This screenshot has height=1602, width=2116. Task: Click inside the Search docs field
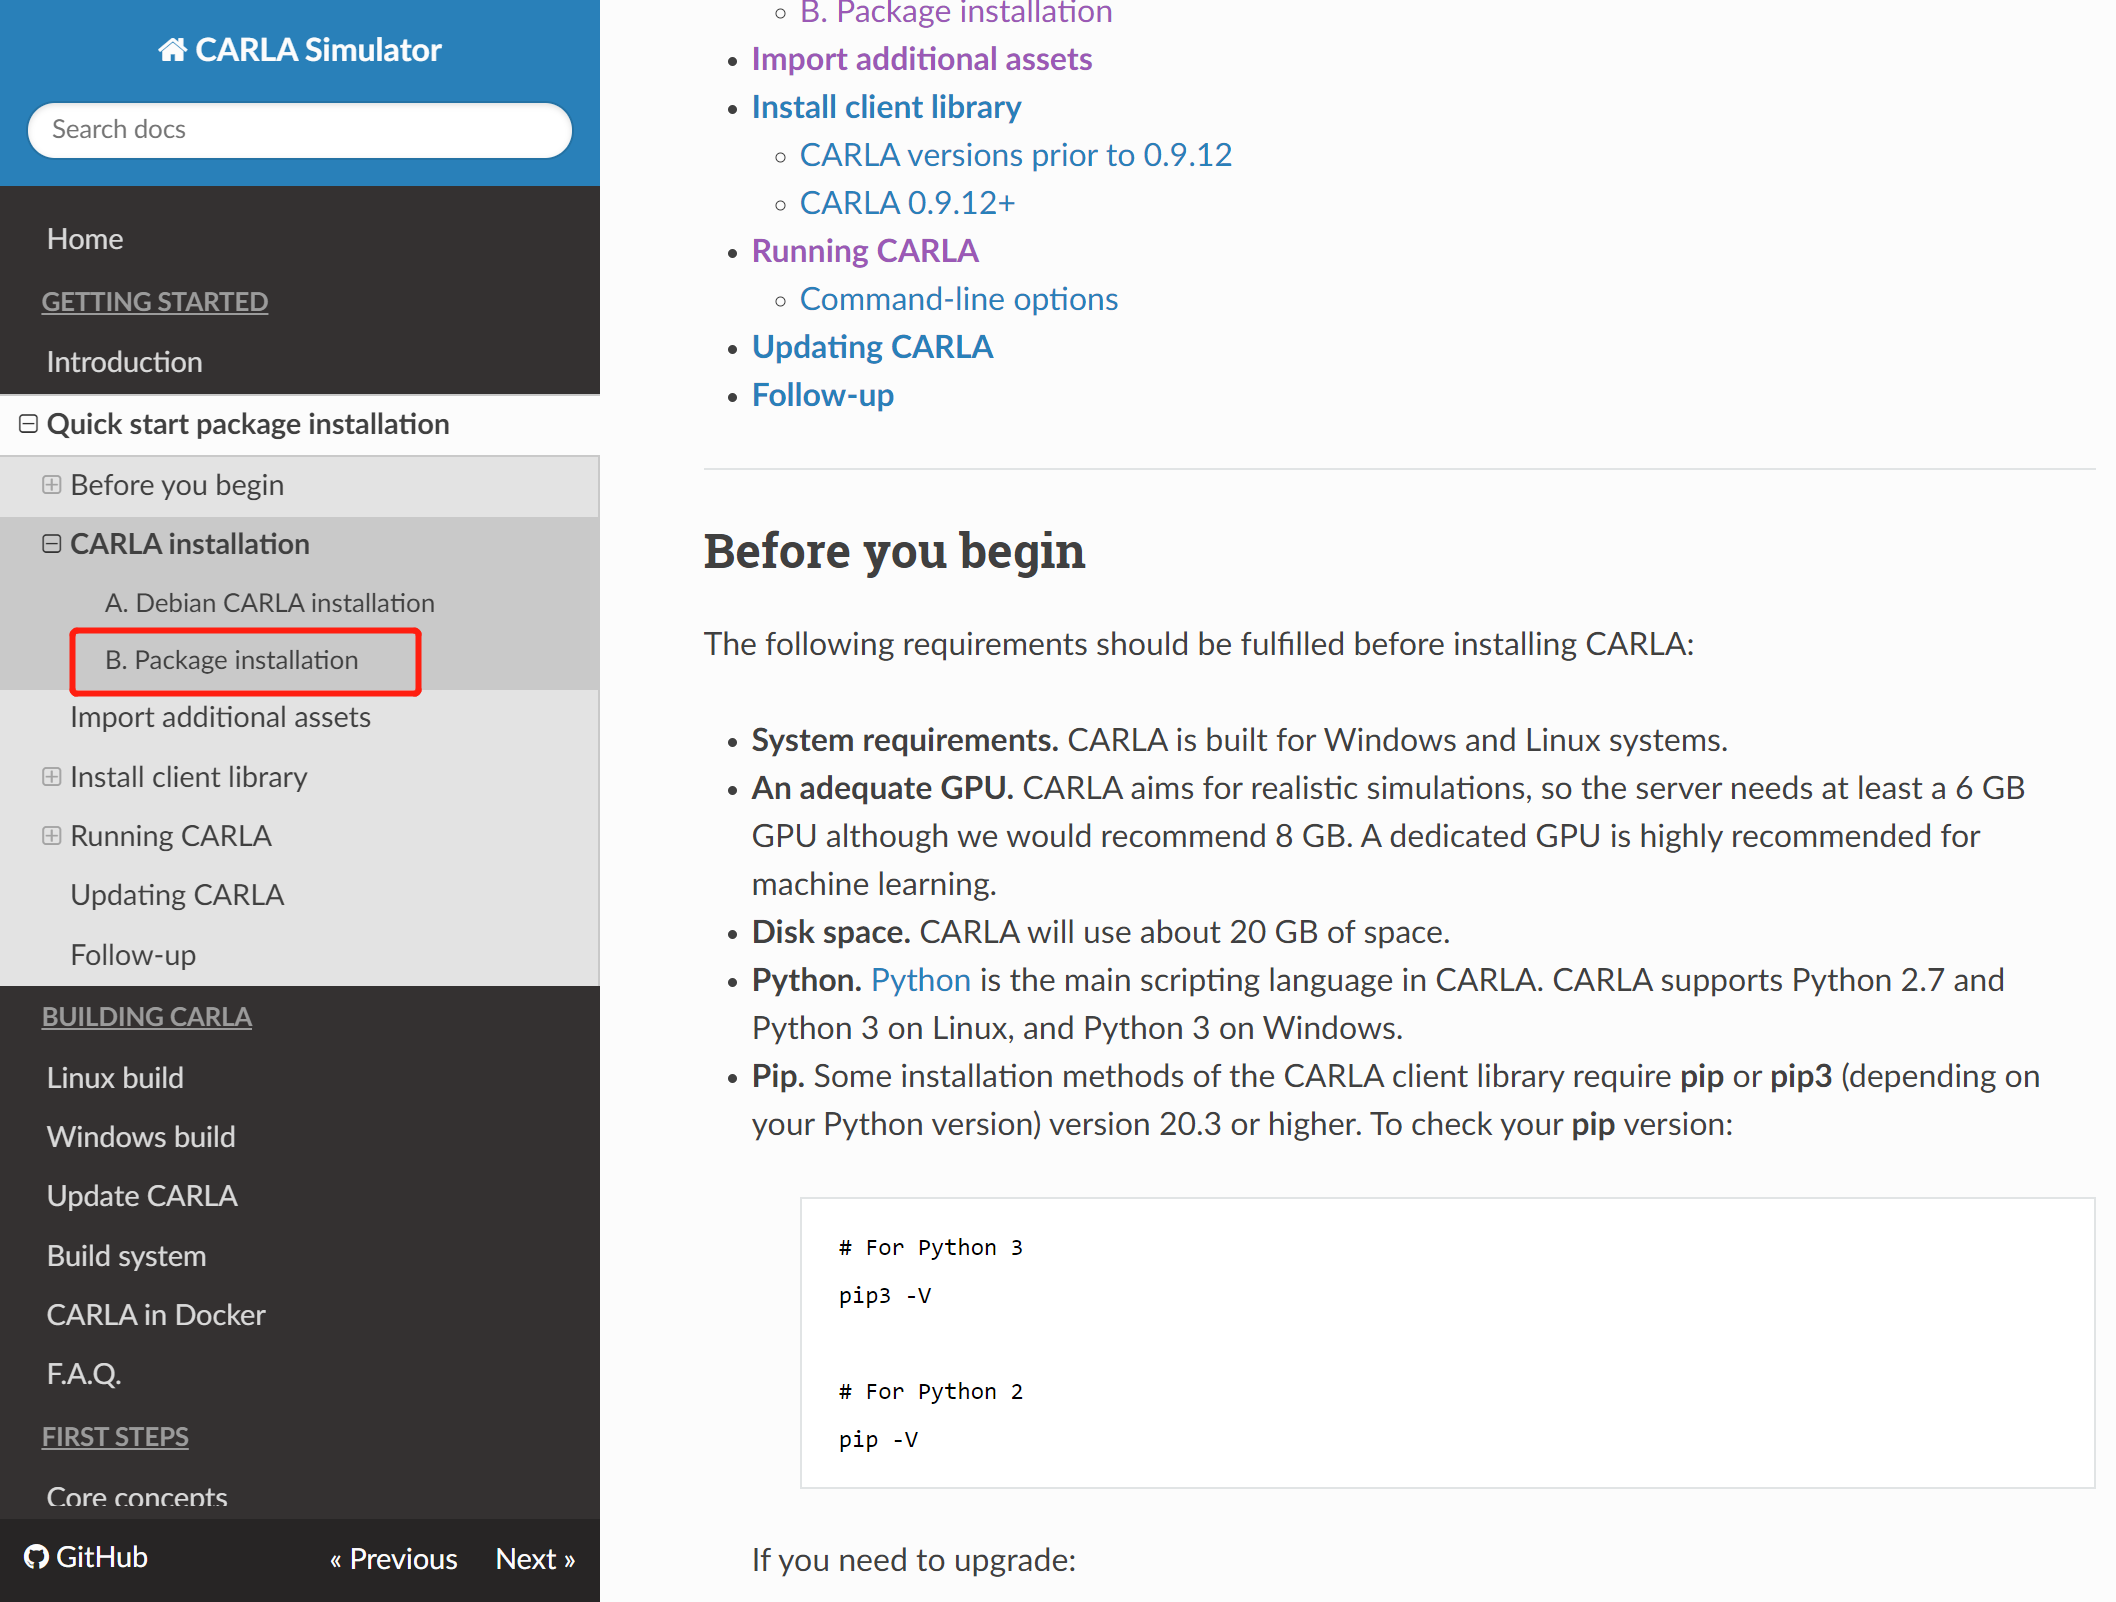click(299, 130)
